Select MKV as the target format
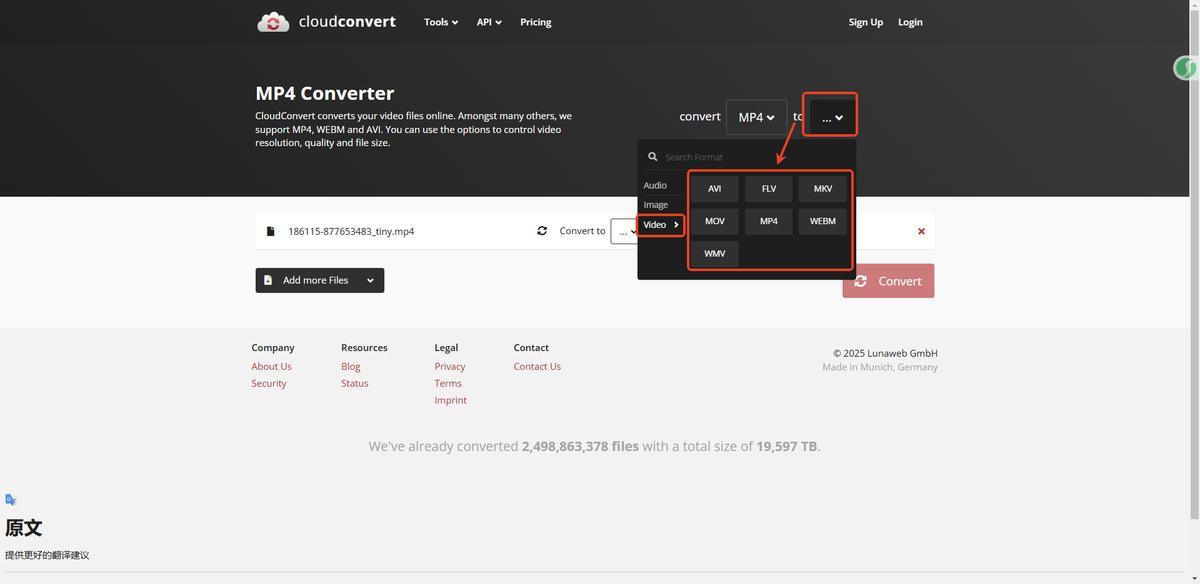Screen dimensions: 1200x584 [x=822, y=189]
